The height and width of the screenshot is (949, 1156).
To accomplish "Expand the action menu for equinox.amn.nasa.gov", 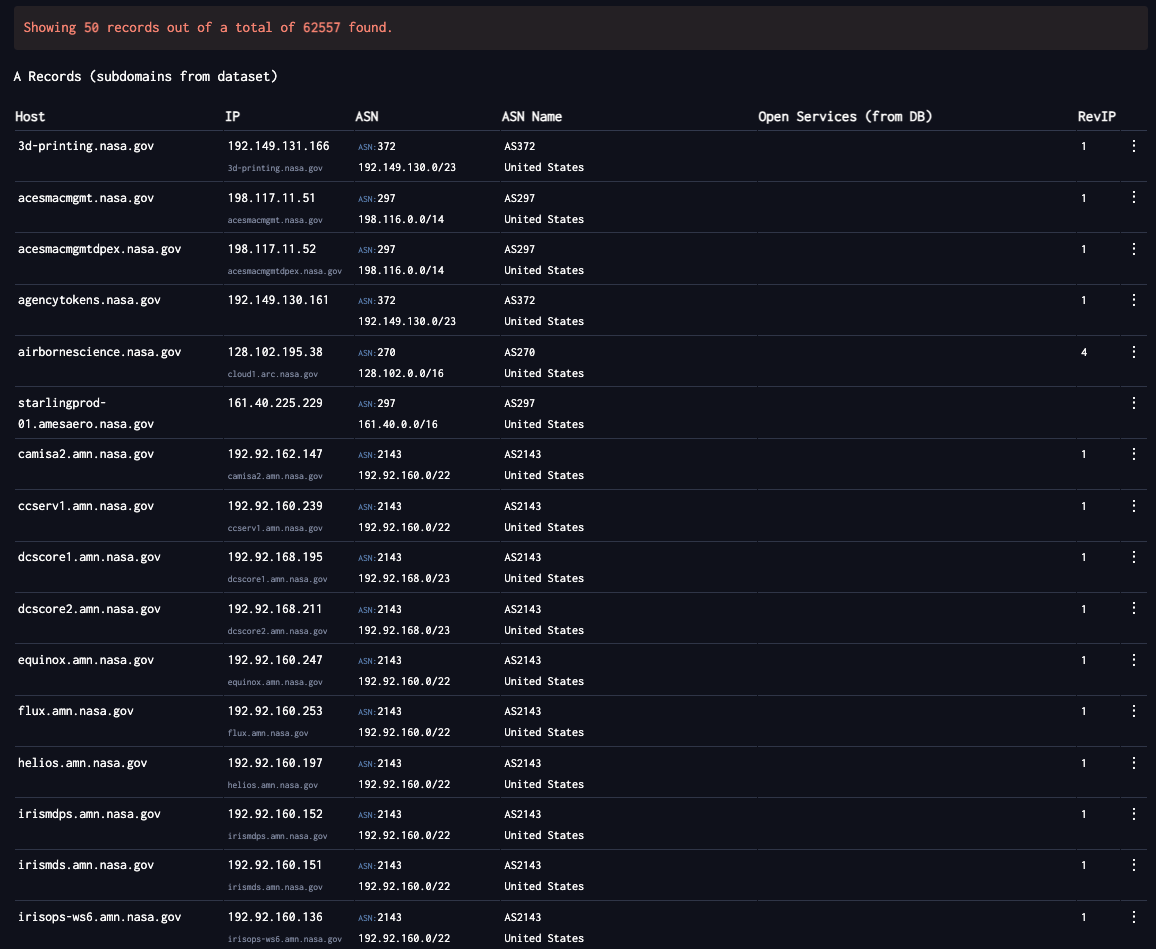I will coord(1133,660).
